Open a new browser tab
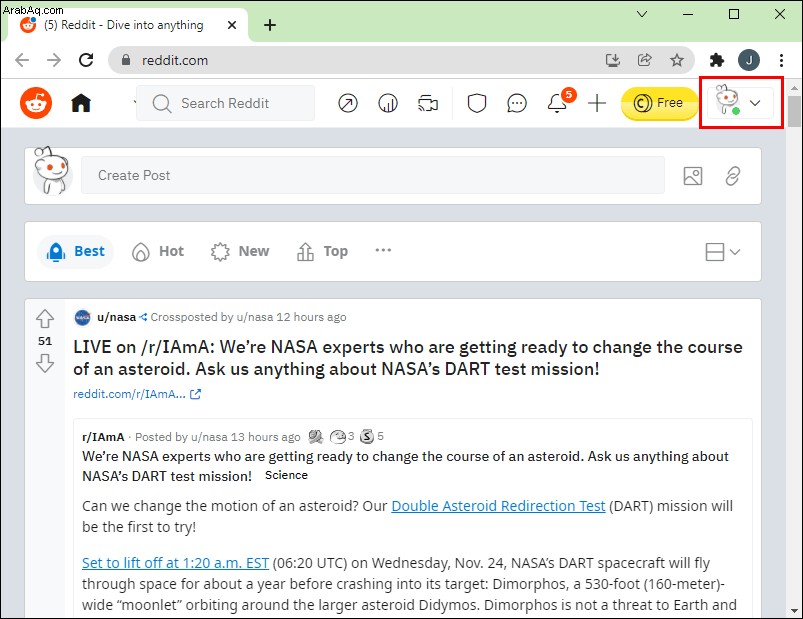Viewport: 803px width, 619px height. 270,25
